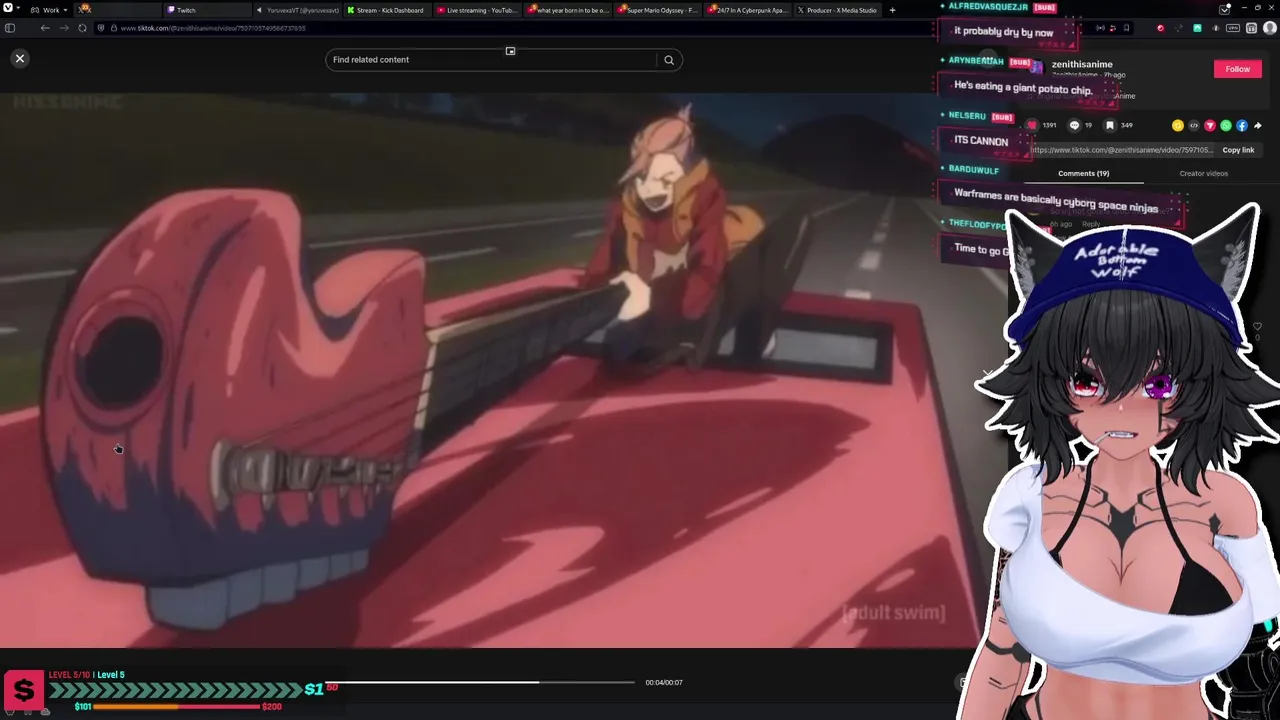This screenshot has height=720, width=1280.
Task: Click the browser forward arrow
Action: click(x=64, y=28)
